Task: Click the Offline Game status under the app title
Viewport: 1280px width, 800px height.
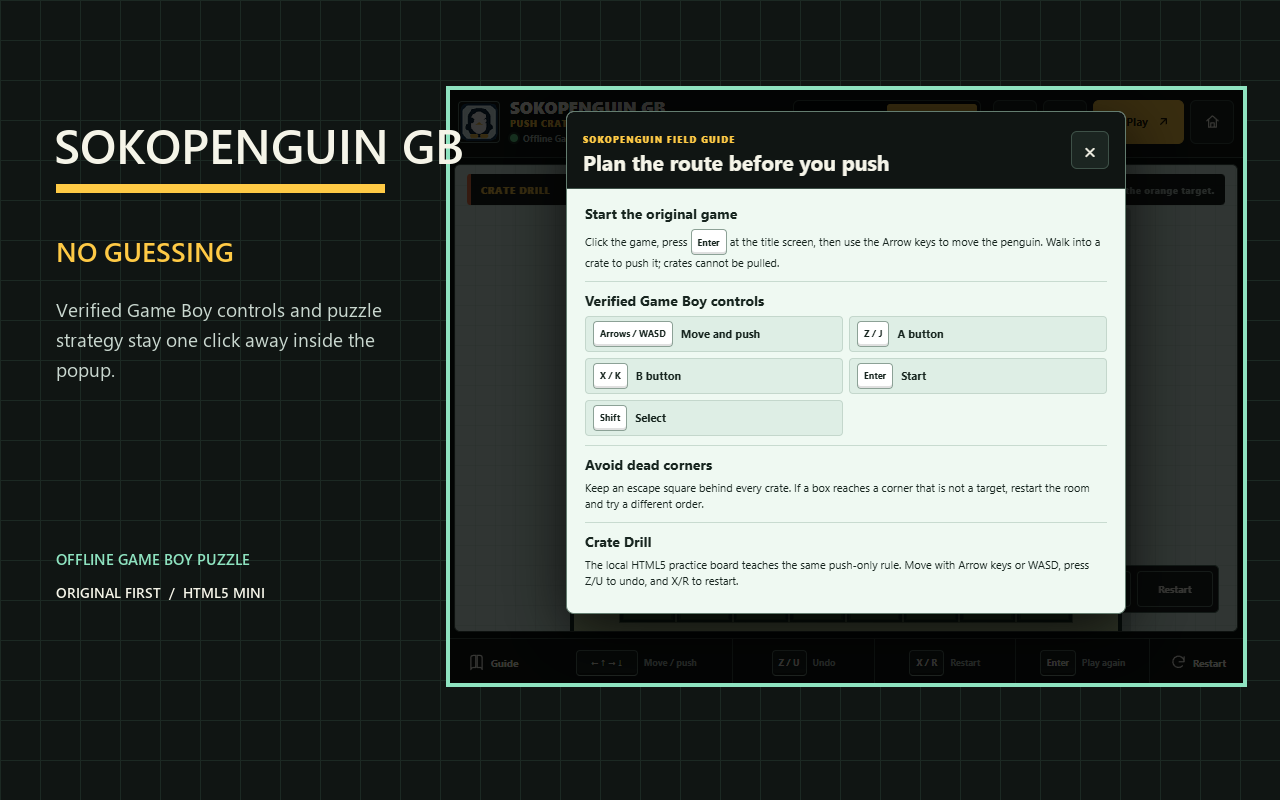Action: [x=539, y=138]
